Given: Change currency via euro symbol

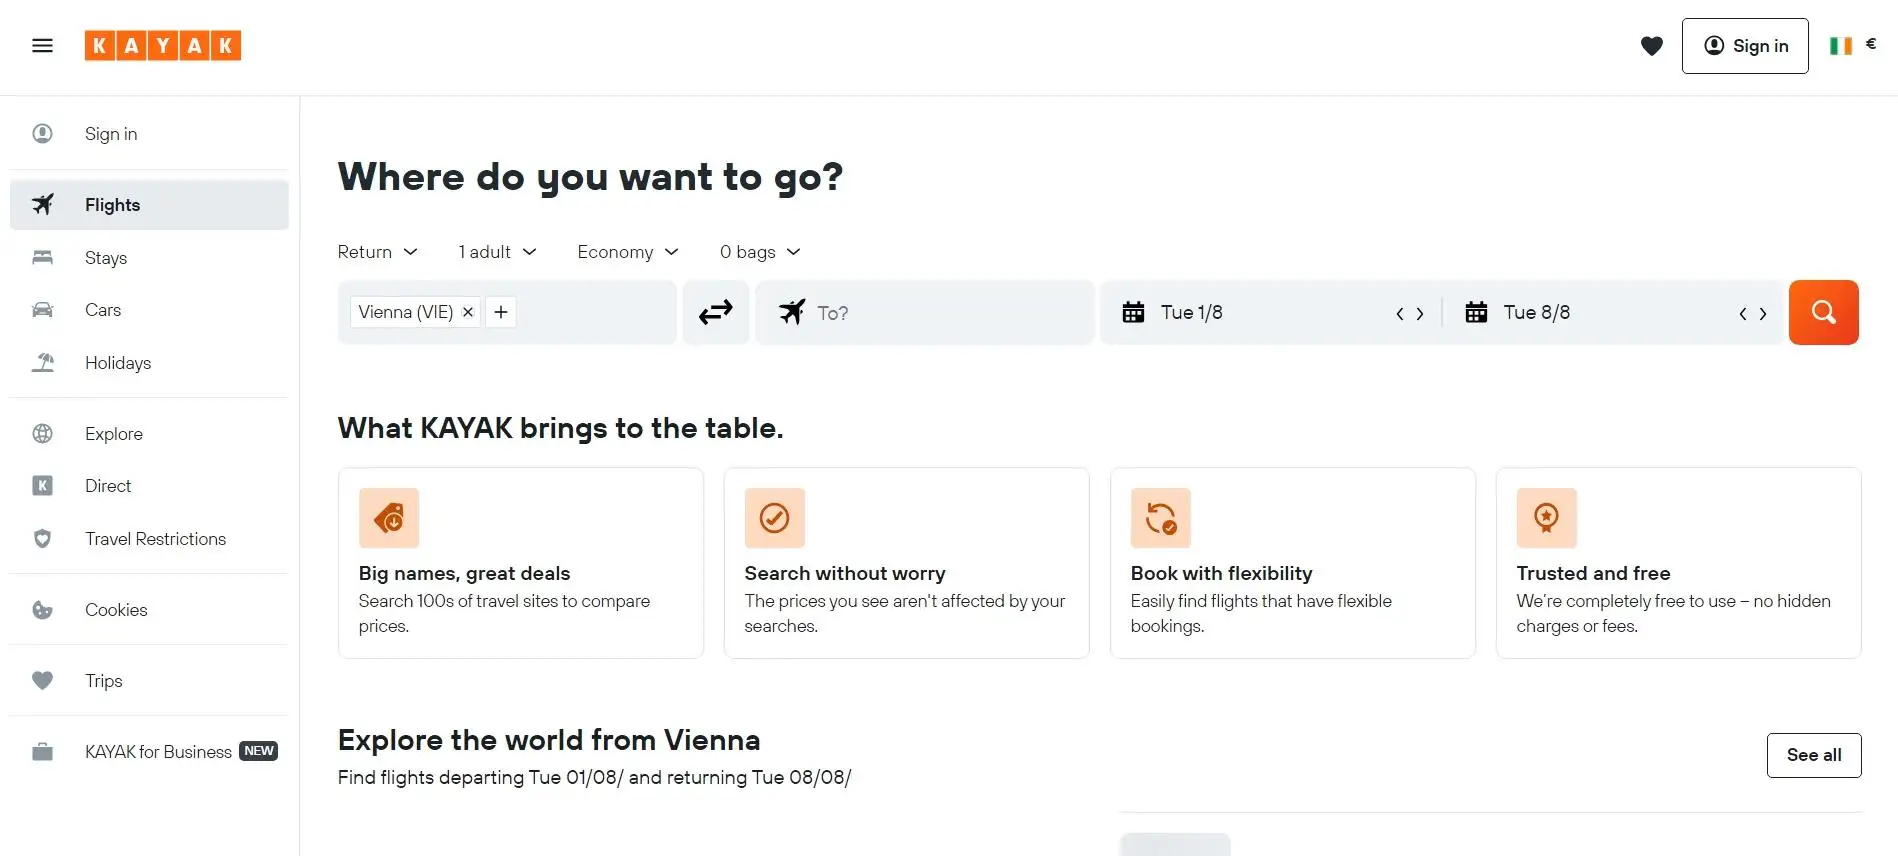Looking at the screenshot, I should point(1871,44).
